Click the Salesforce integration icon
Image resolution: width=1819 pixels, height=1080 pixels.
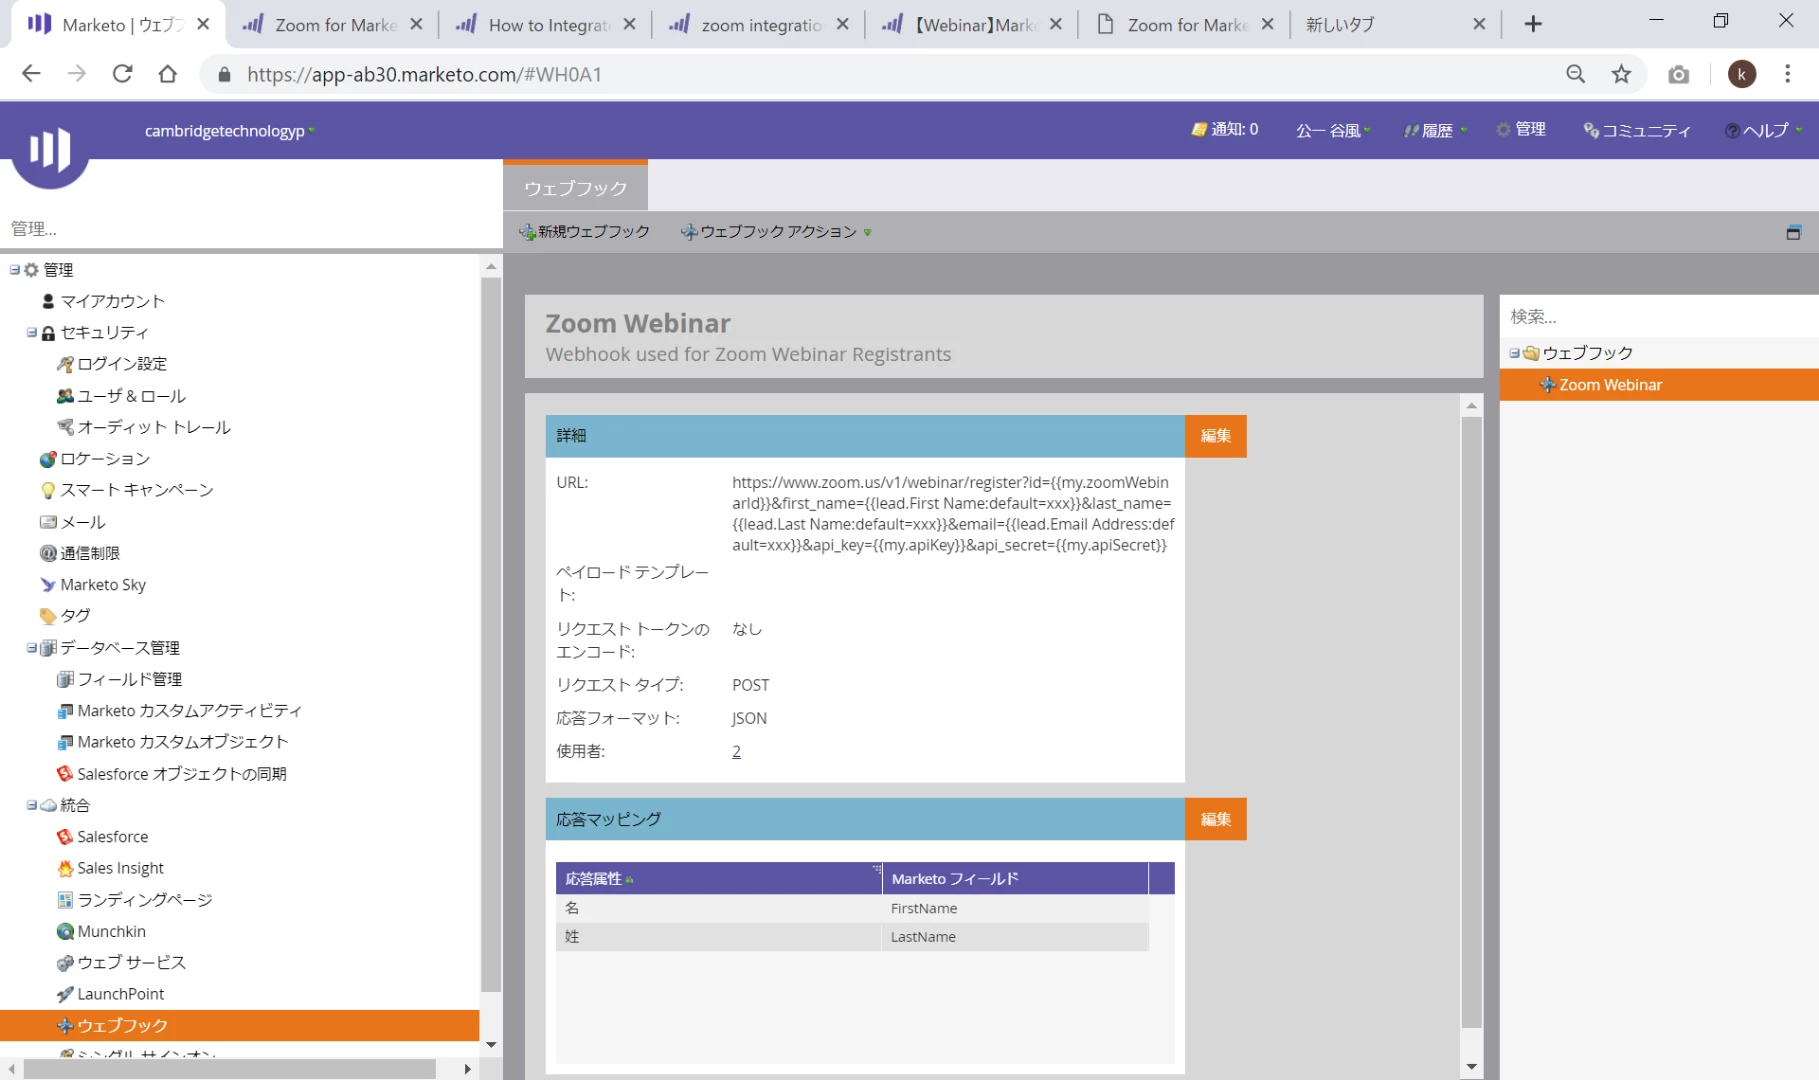tap(65, 837)
